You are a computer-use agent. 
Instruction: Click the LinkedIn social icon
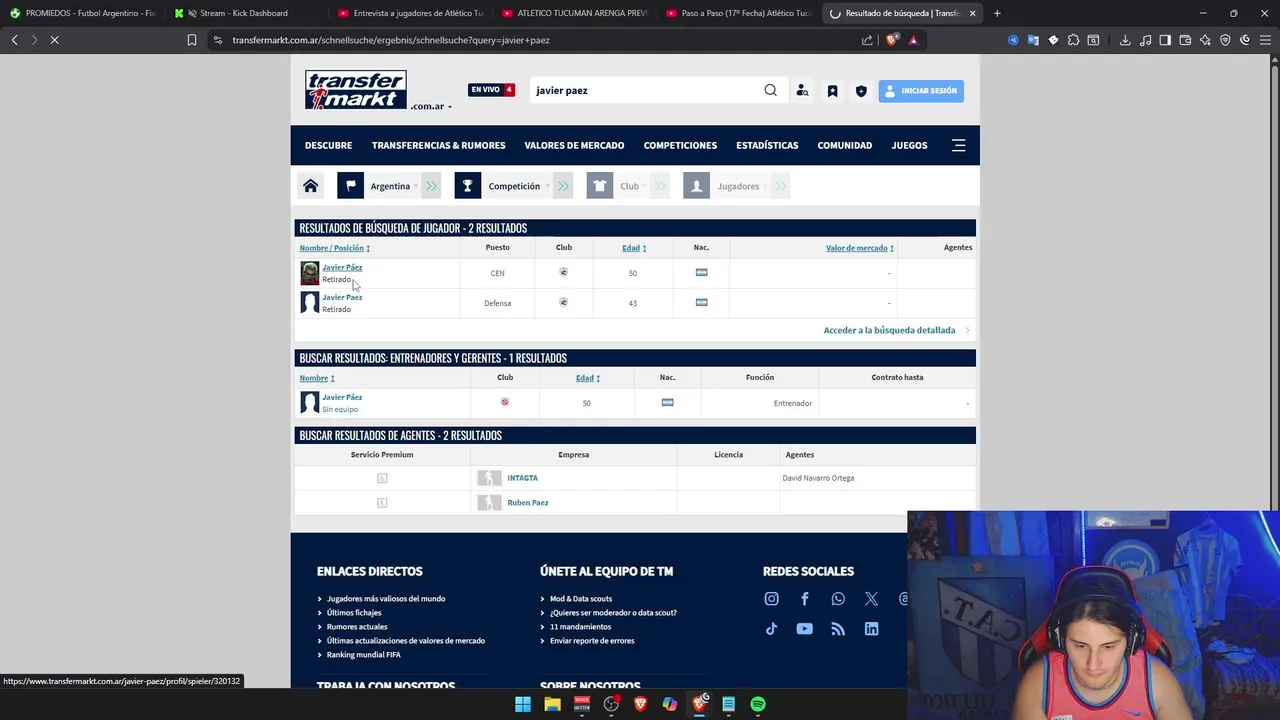(x=871, y=629)
